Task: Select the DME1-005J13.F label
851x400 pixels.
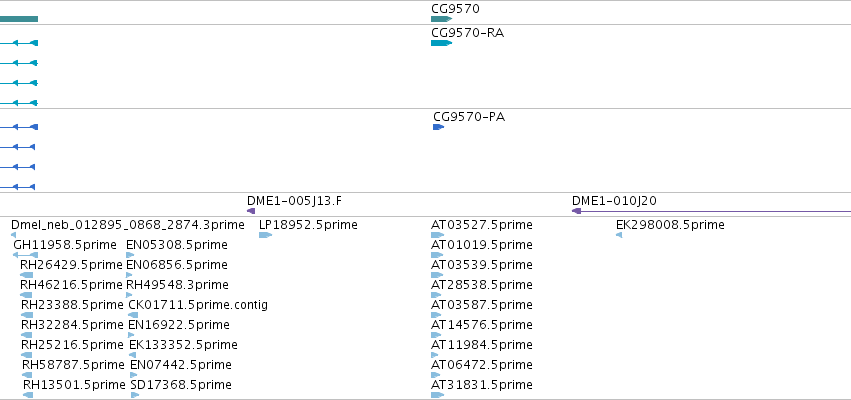Action: click(x=294, y=201)
